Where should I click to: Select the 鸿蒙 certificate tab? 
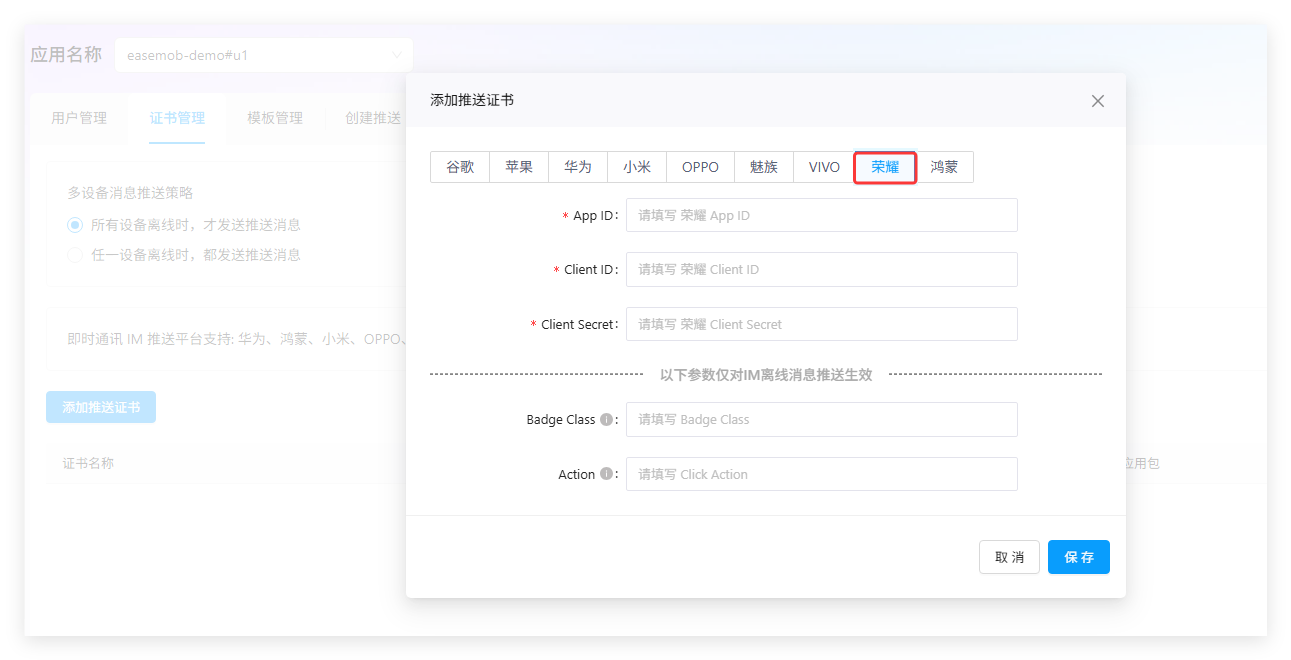(944, 167)
